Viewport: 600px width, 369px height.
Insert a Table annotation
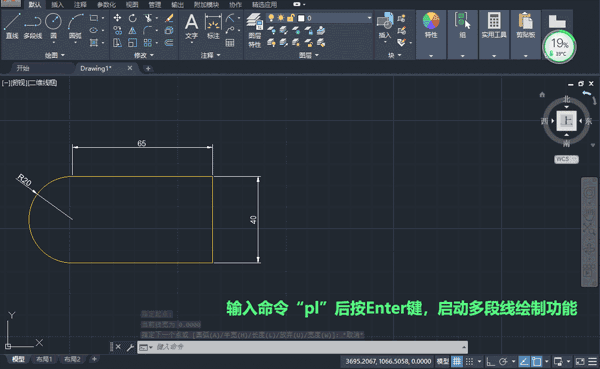coord(230,42)
